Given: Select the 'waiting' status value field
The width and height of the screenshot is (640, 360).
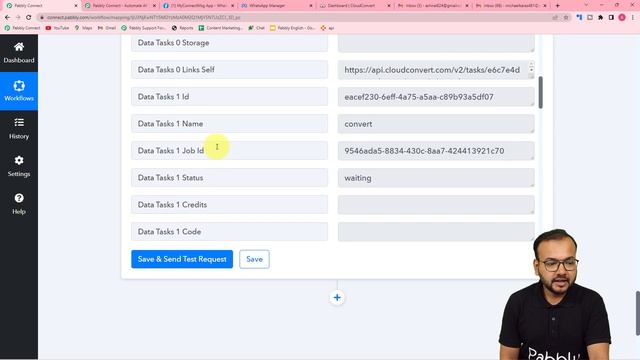Looking at the screenshot, I should click(436, 178).
